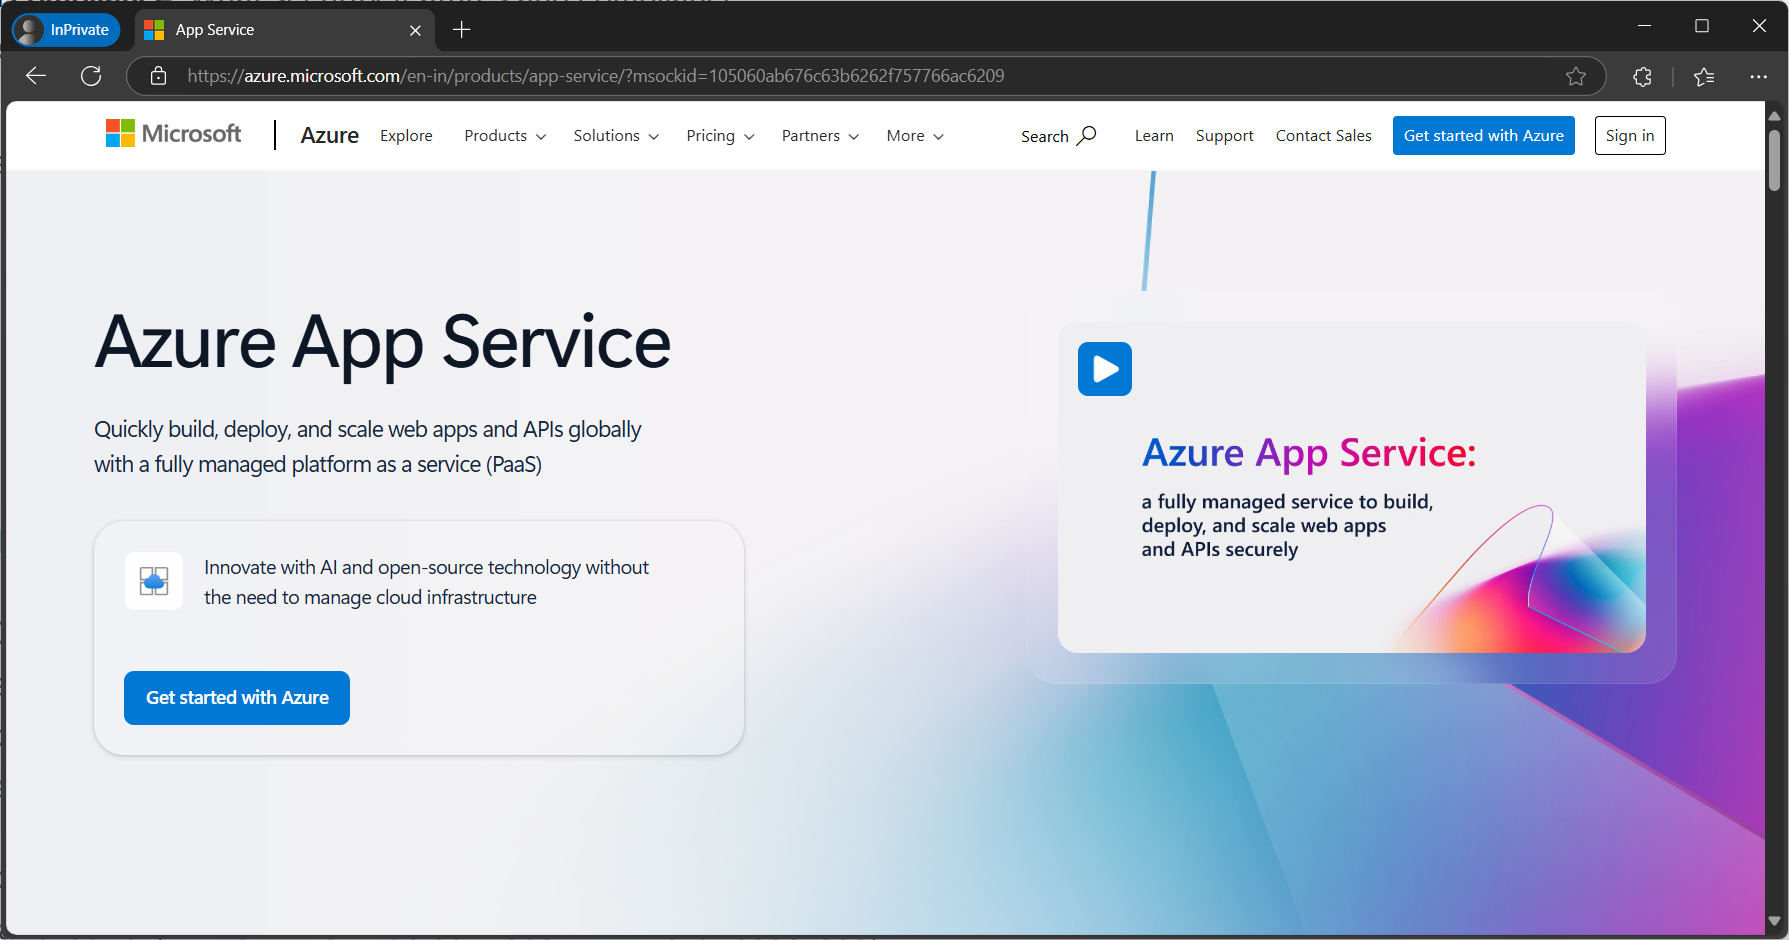Close the App Service tab
The image size is (1789, 940).
point(415,30)
